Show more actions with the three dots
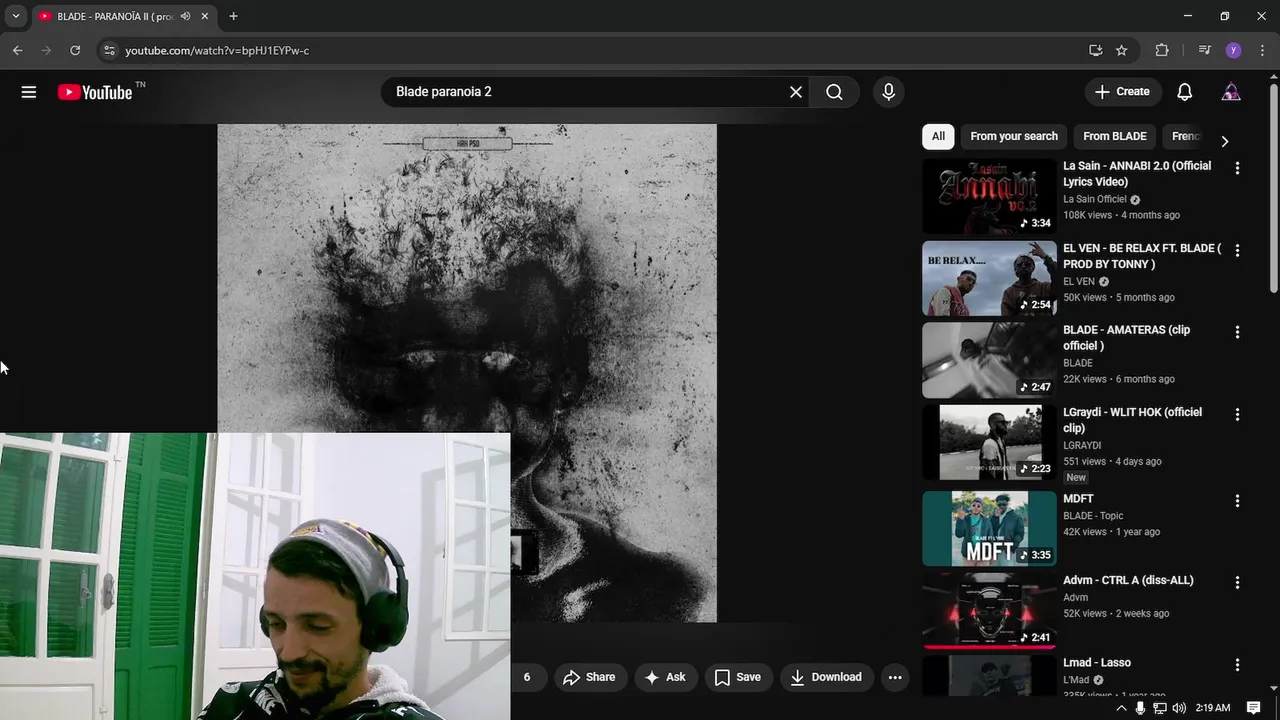The width and height of the screenshot is (1280, 720). [x=895, y=677]
